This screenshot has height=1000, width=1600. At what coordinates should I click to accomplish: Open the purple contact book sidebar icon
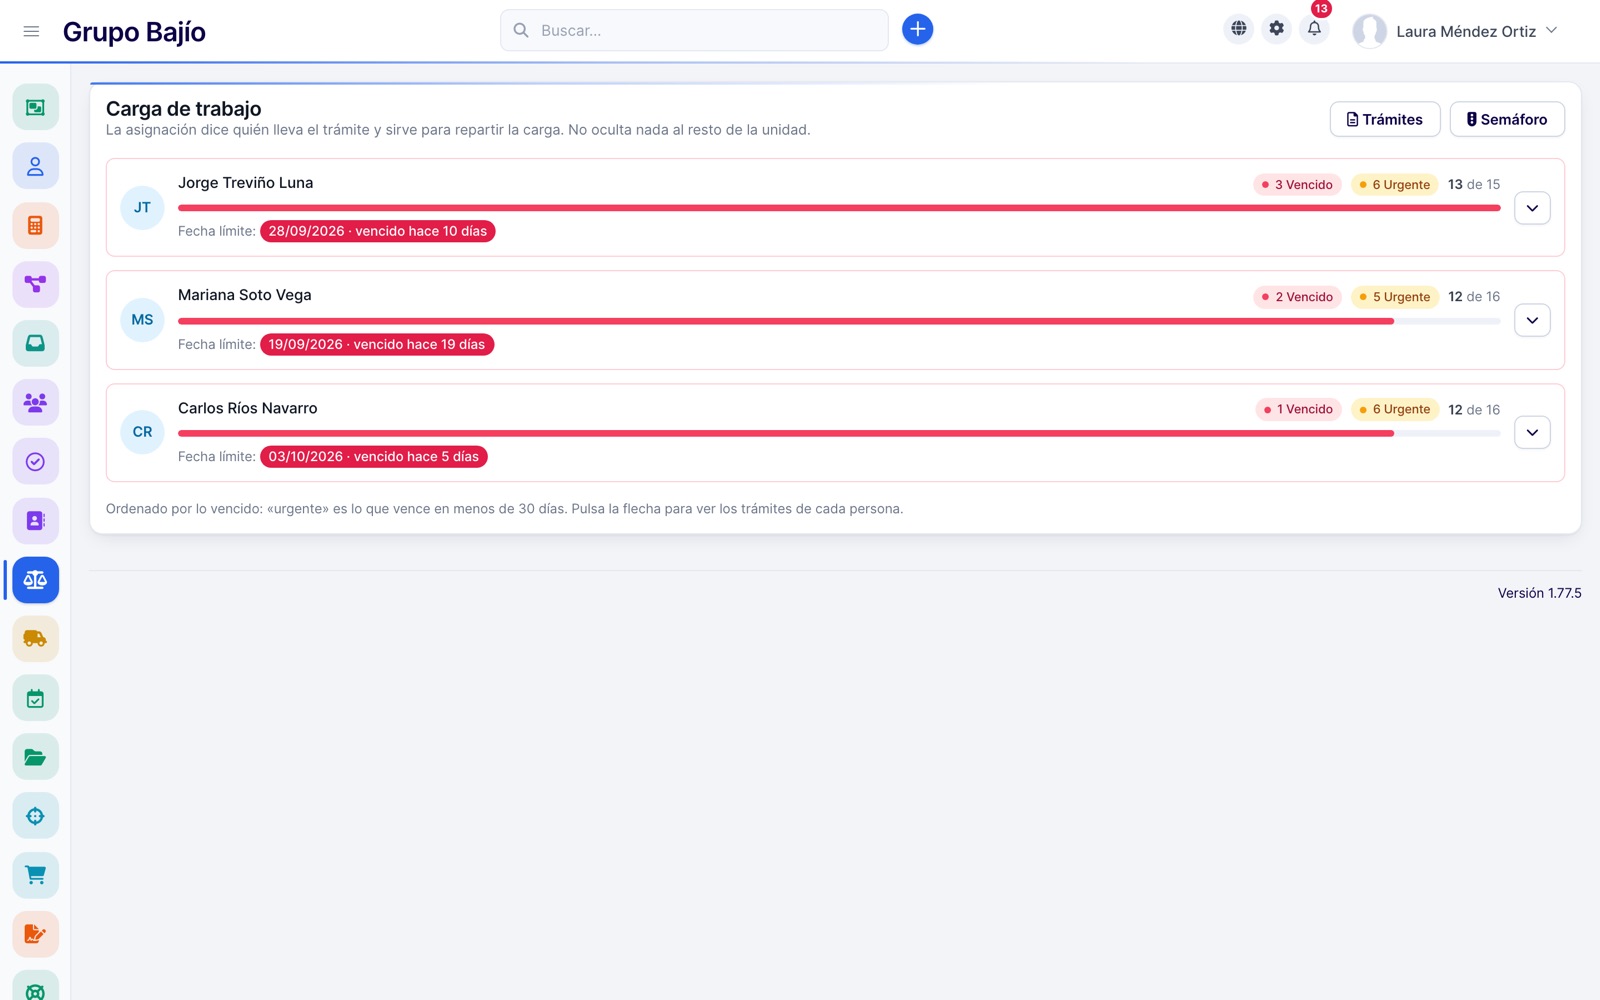[35, 520]
